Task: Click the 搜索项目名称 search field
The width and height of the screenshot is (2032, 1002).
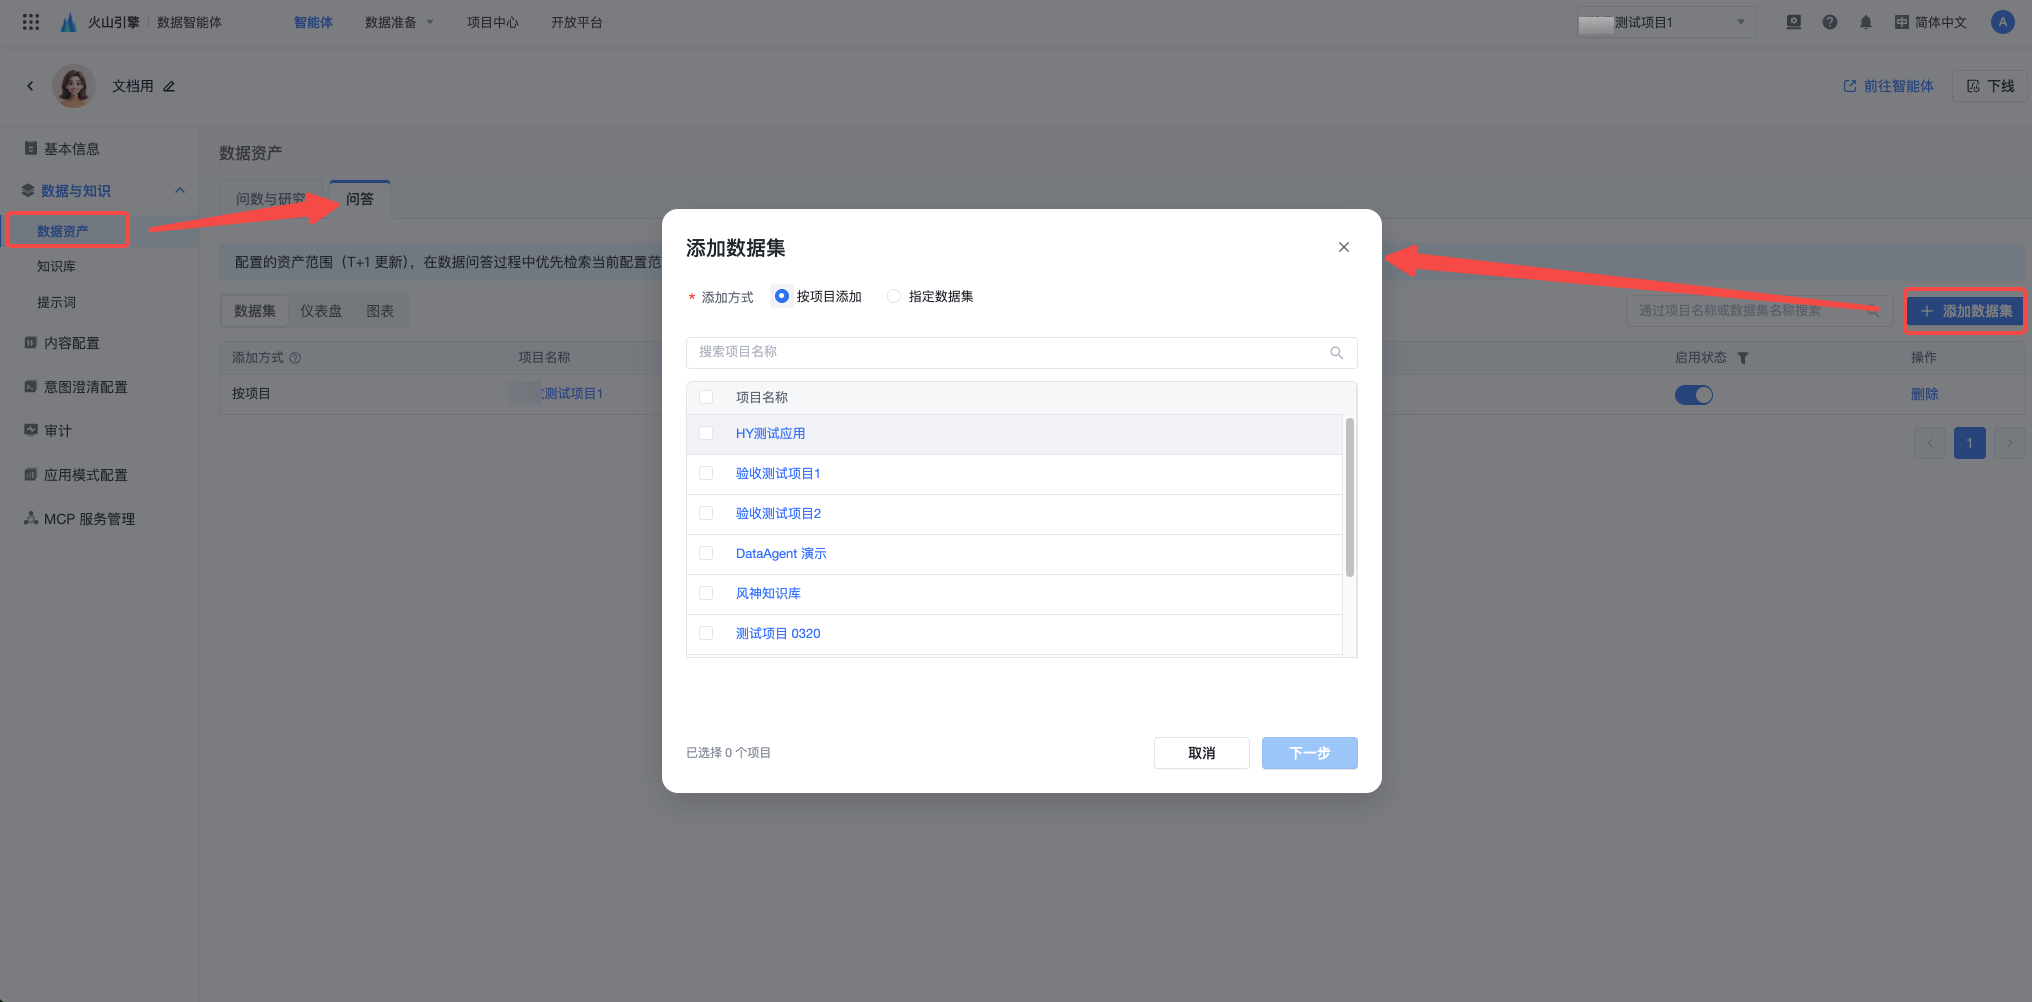Action: click(1010, 352)
